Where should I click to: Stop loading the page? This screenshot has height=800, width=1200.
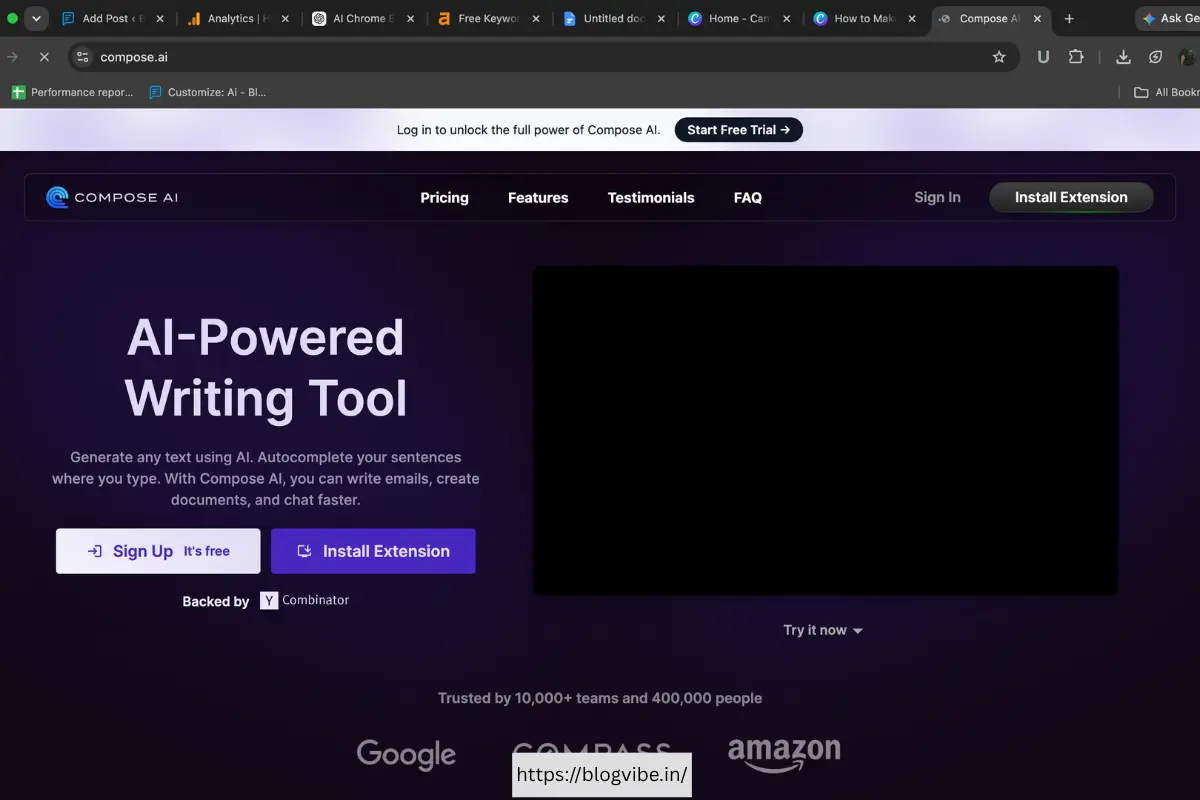click(44, 57)
